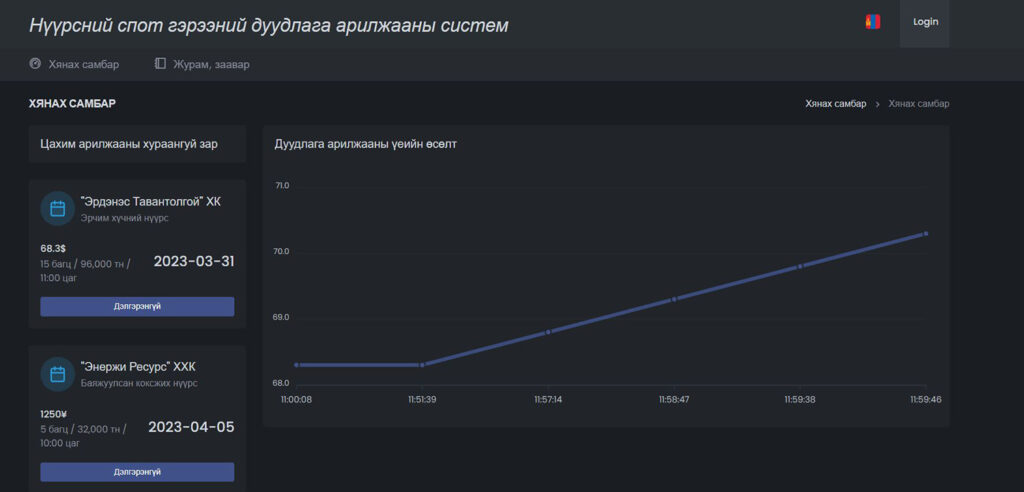
Task: Click calendar icon for Эрдэнэс Тавантолгой ХК
Action: click(58, 208)
